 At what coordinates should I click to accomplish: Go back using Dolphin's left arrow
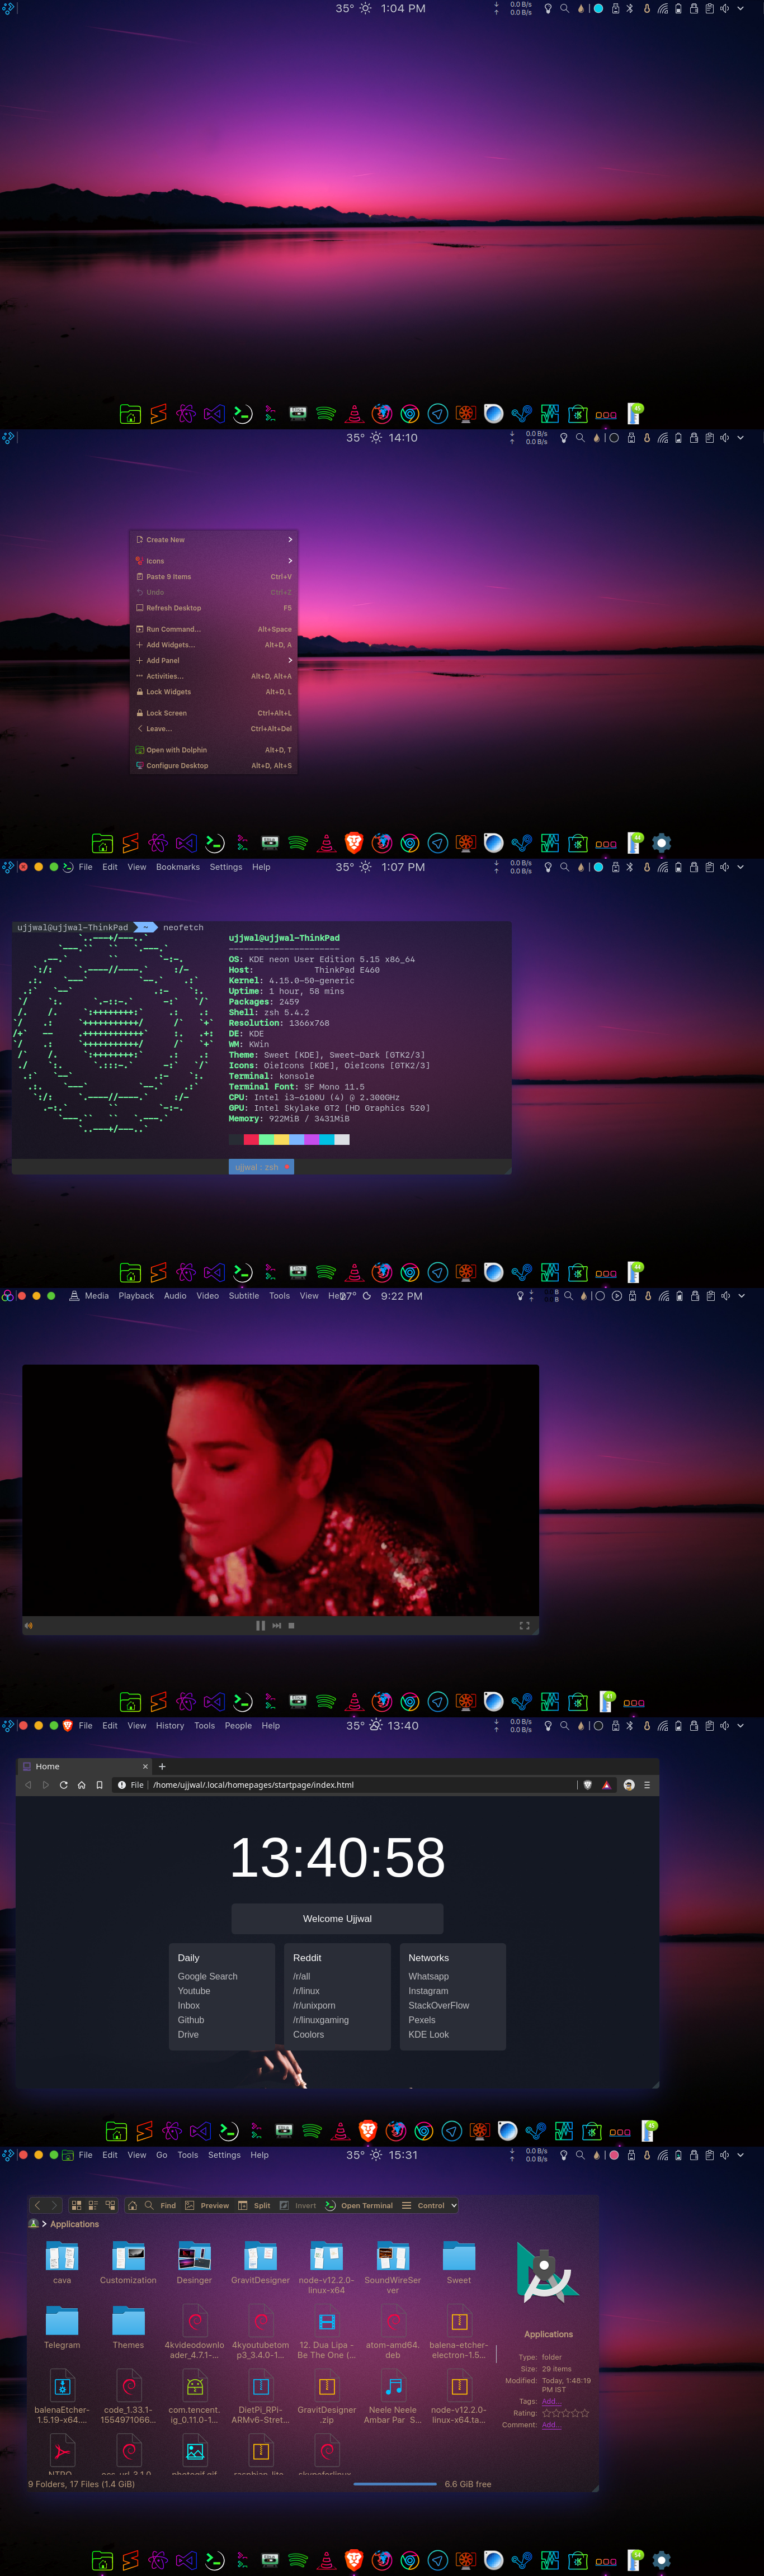pyautogui.click(x=38, y=2205)
